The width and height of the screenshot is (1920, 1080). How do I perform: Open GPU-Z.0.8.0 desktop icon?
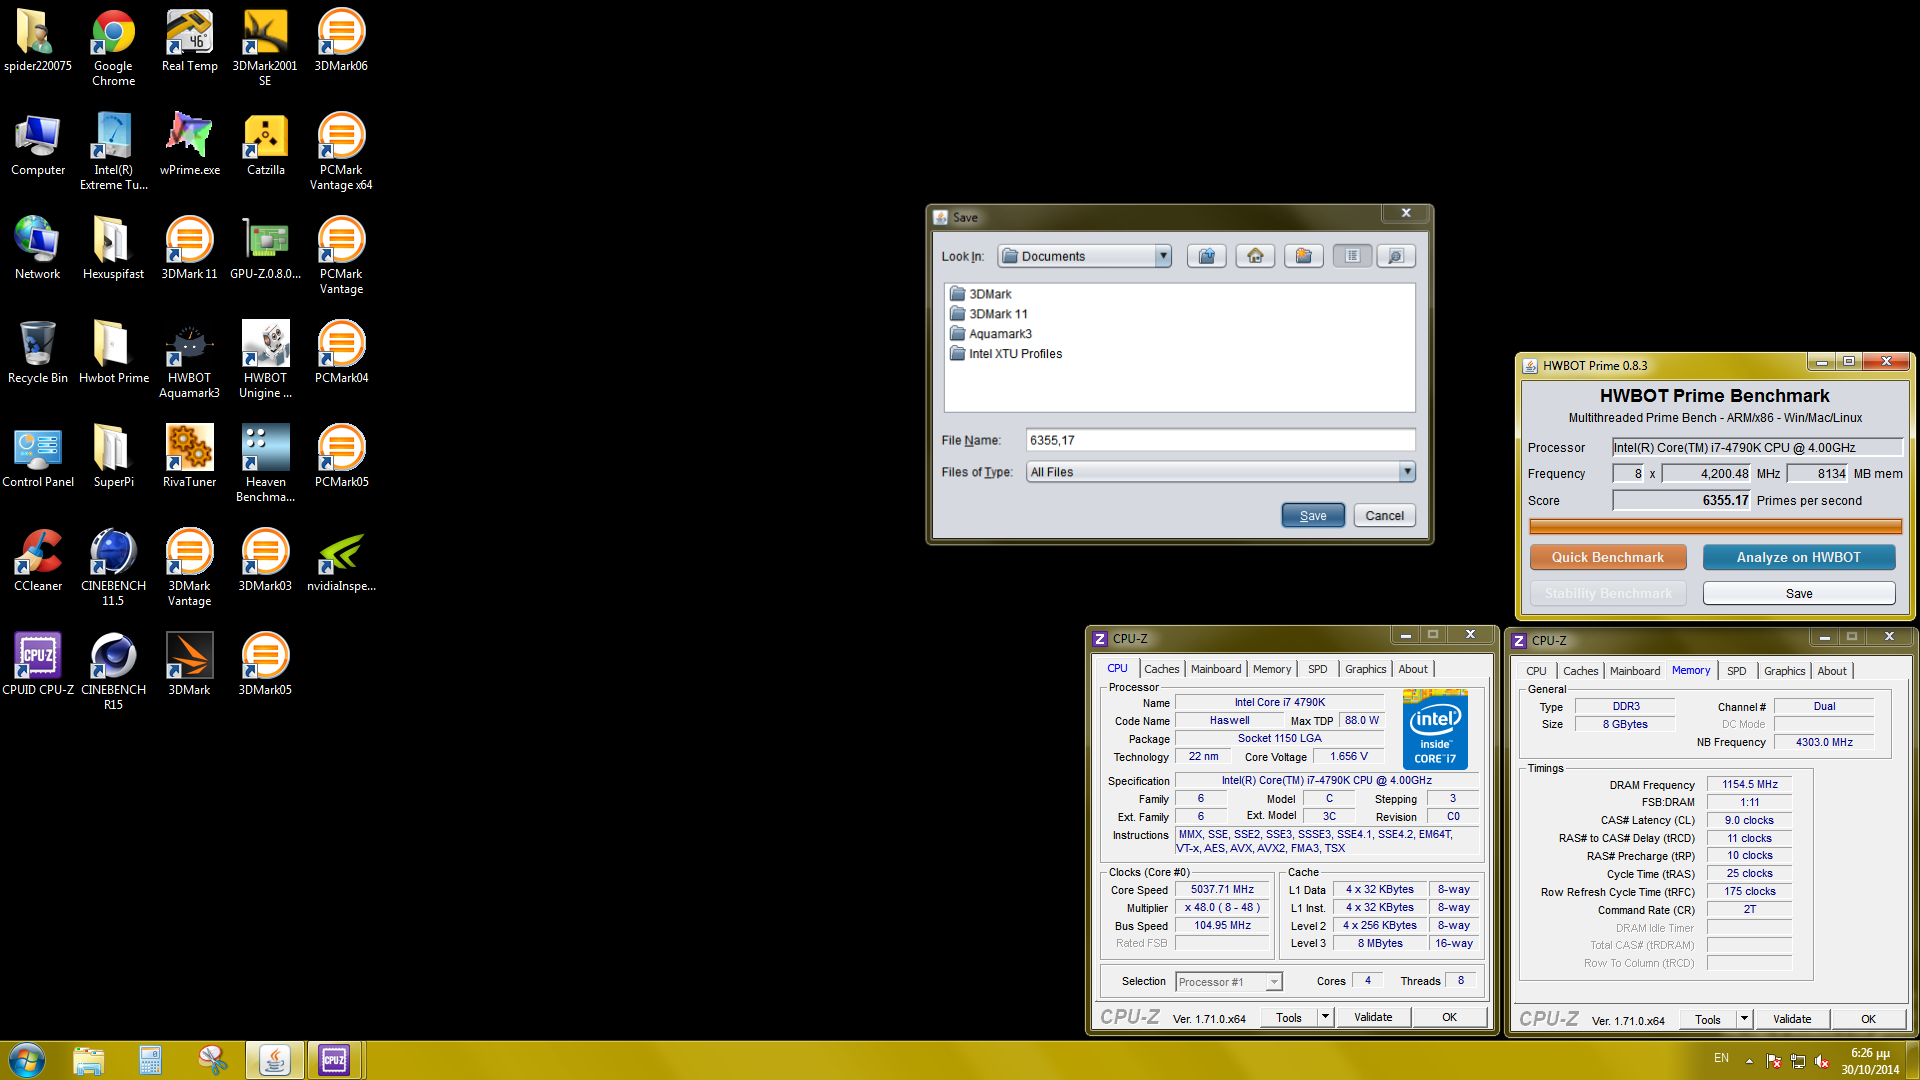pyautogui.click(x=265, y=248)
